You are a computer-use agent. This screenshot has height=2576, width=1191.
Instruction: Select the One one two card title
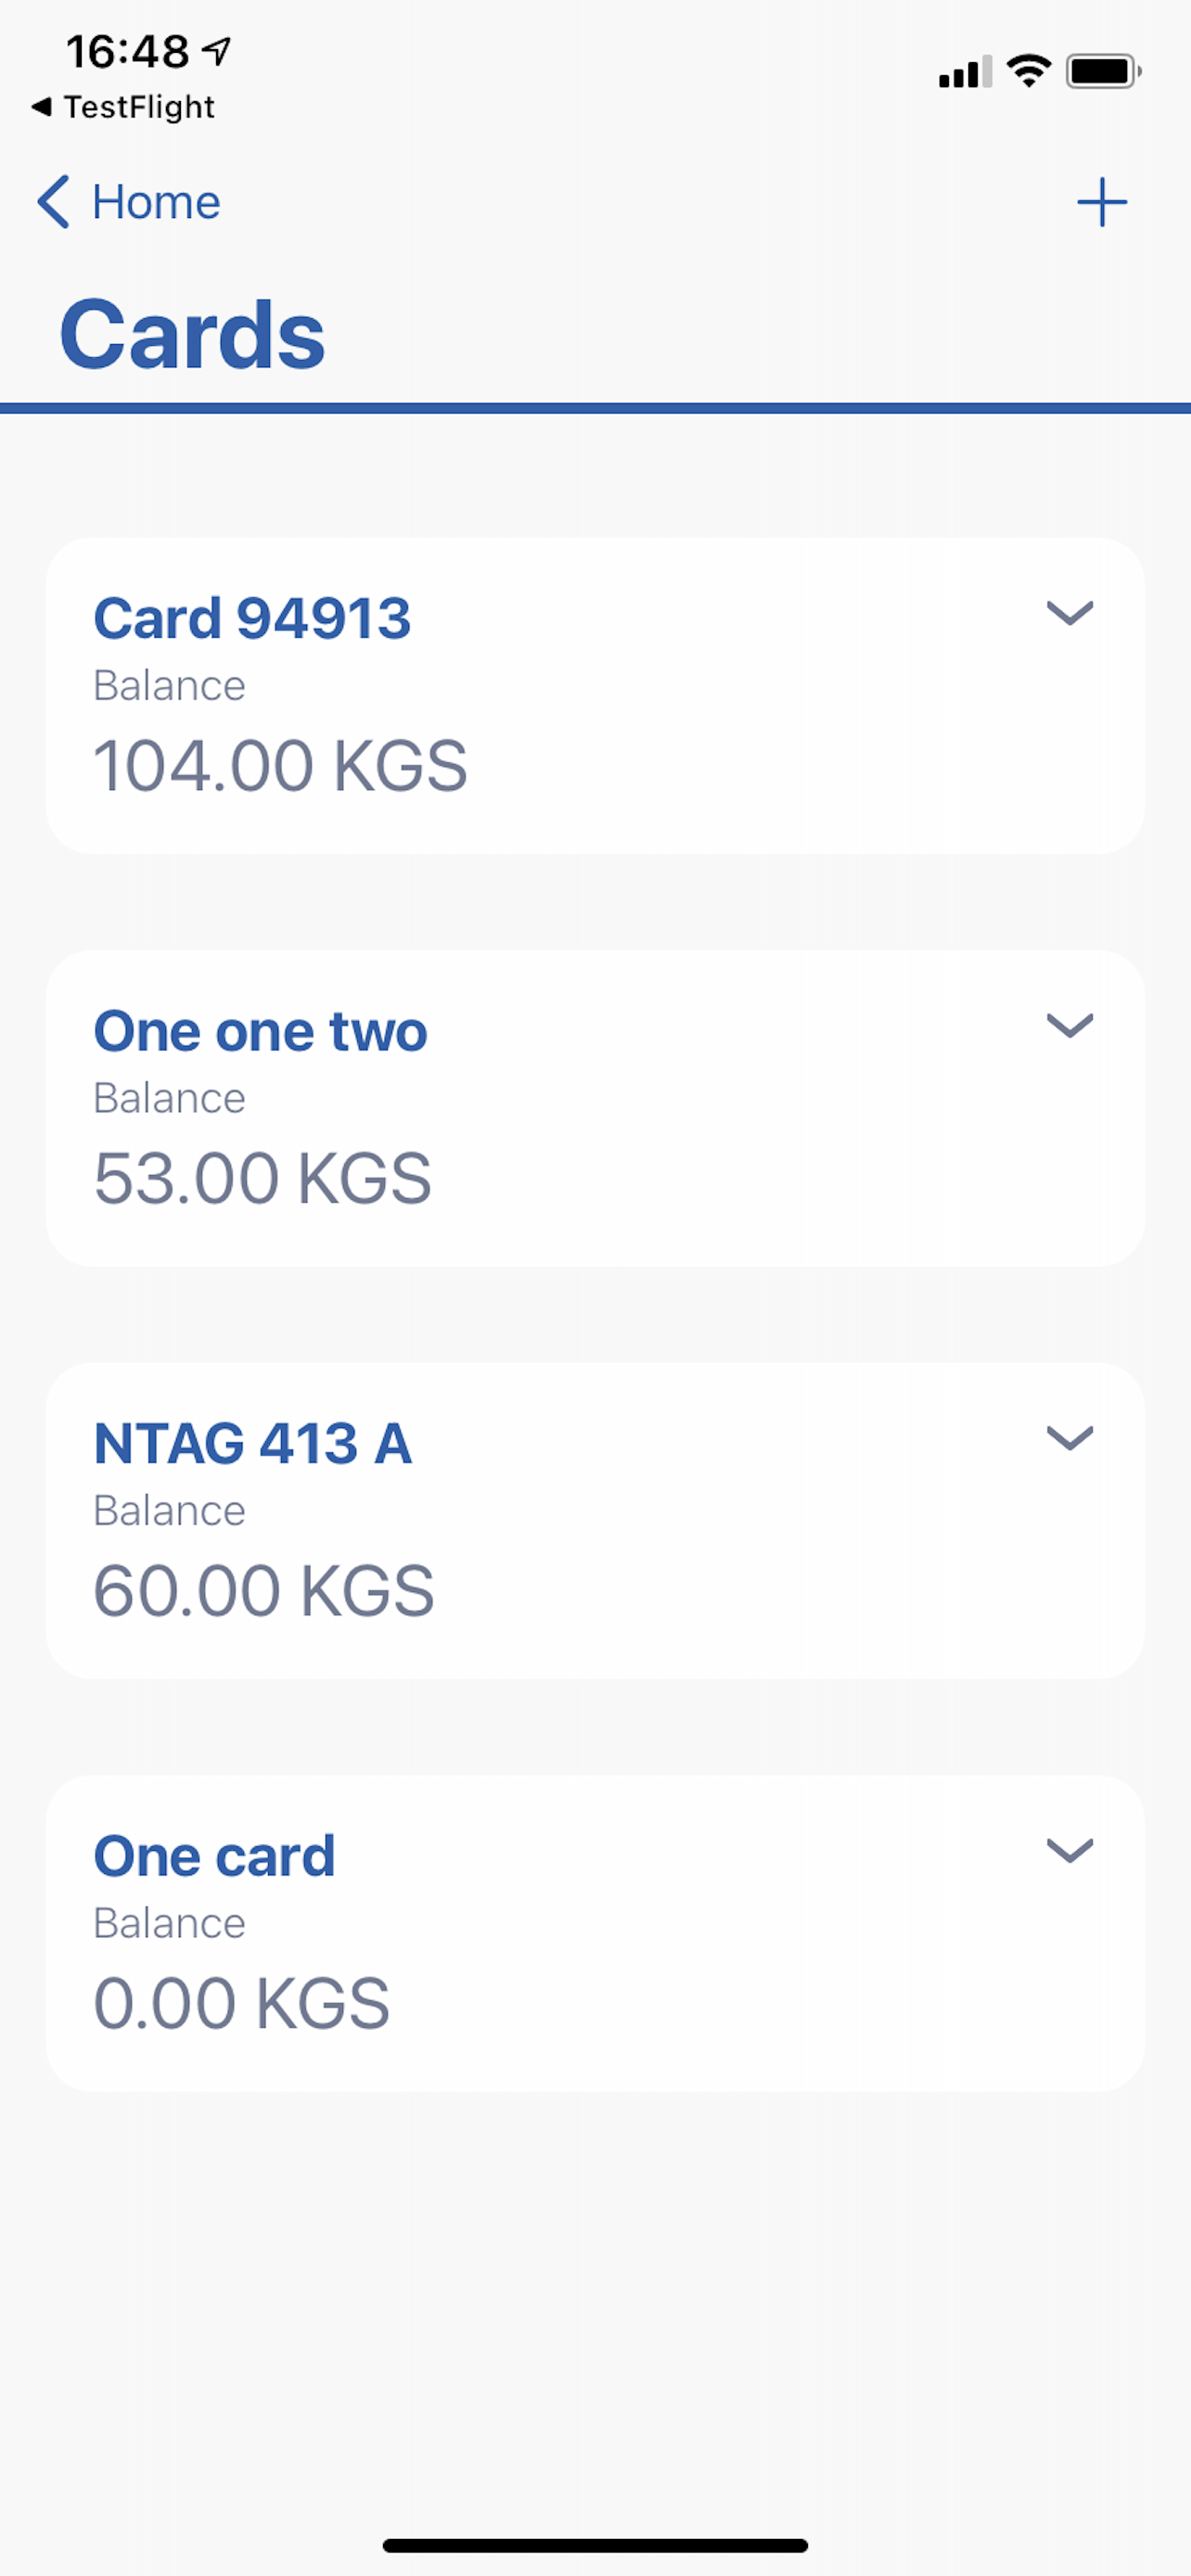pos(260,1031)
